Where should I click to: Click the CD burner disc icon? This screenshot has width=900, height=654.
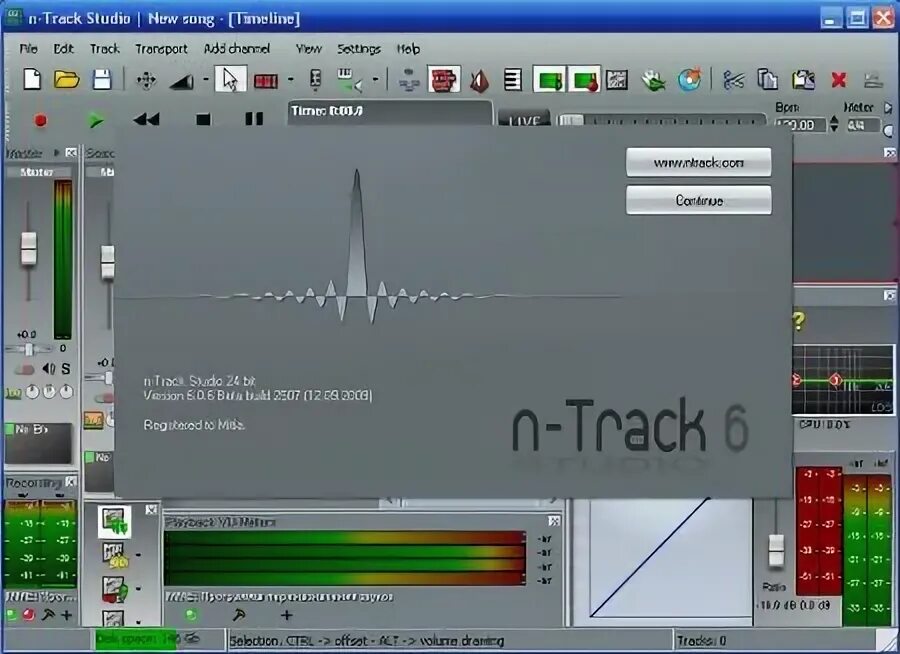[689, 80]
